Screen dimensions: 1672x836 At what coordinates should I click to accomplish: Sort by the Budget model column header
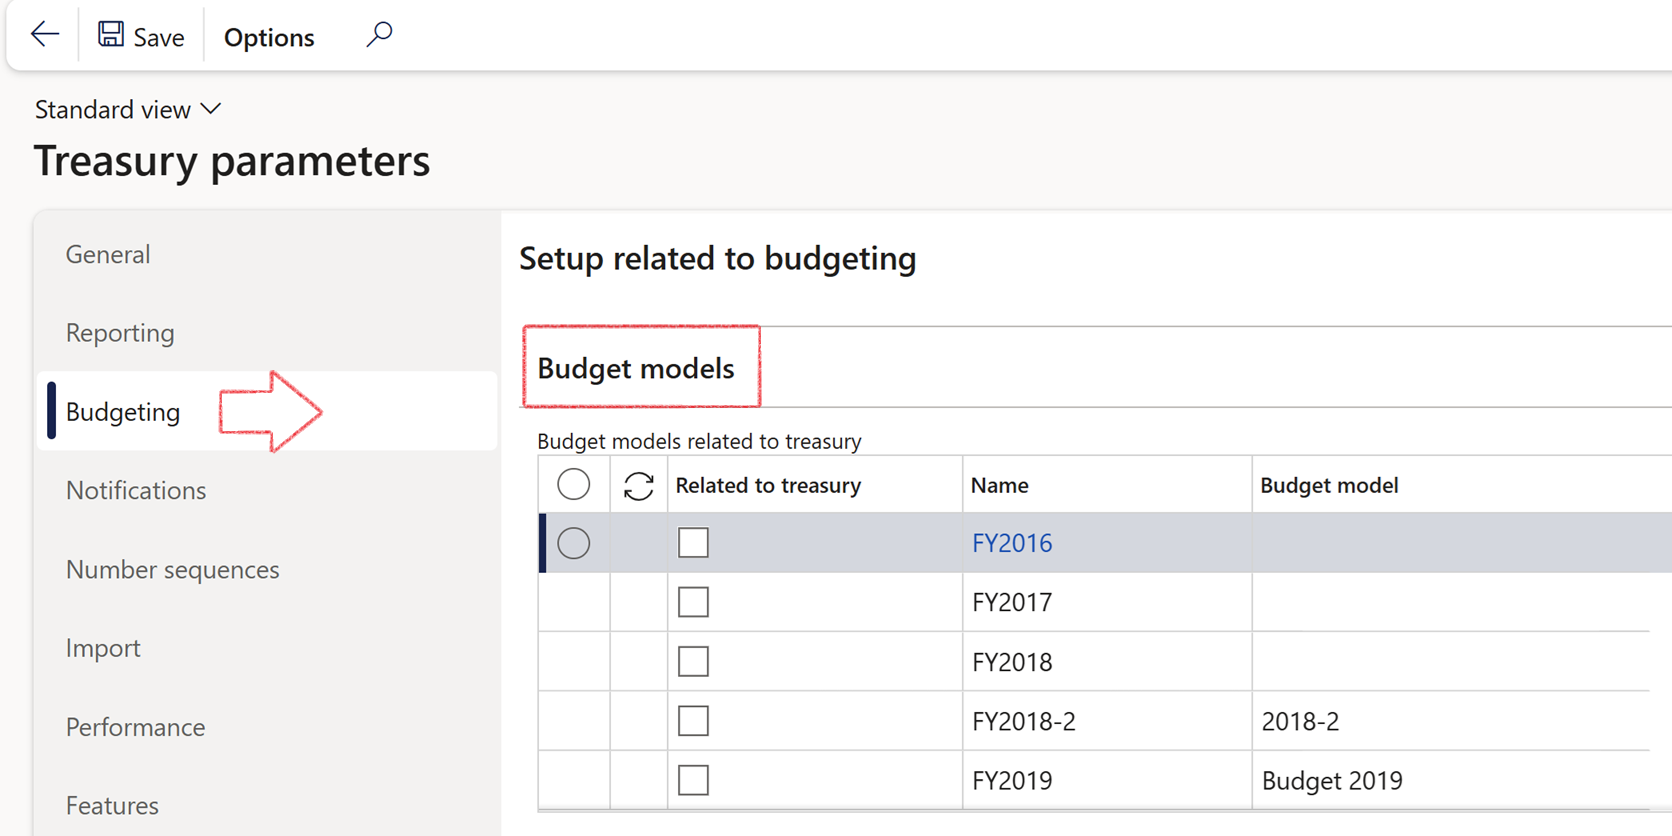pos(1329,485)
